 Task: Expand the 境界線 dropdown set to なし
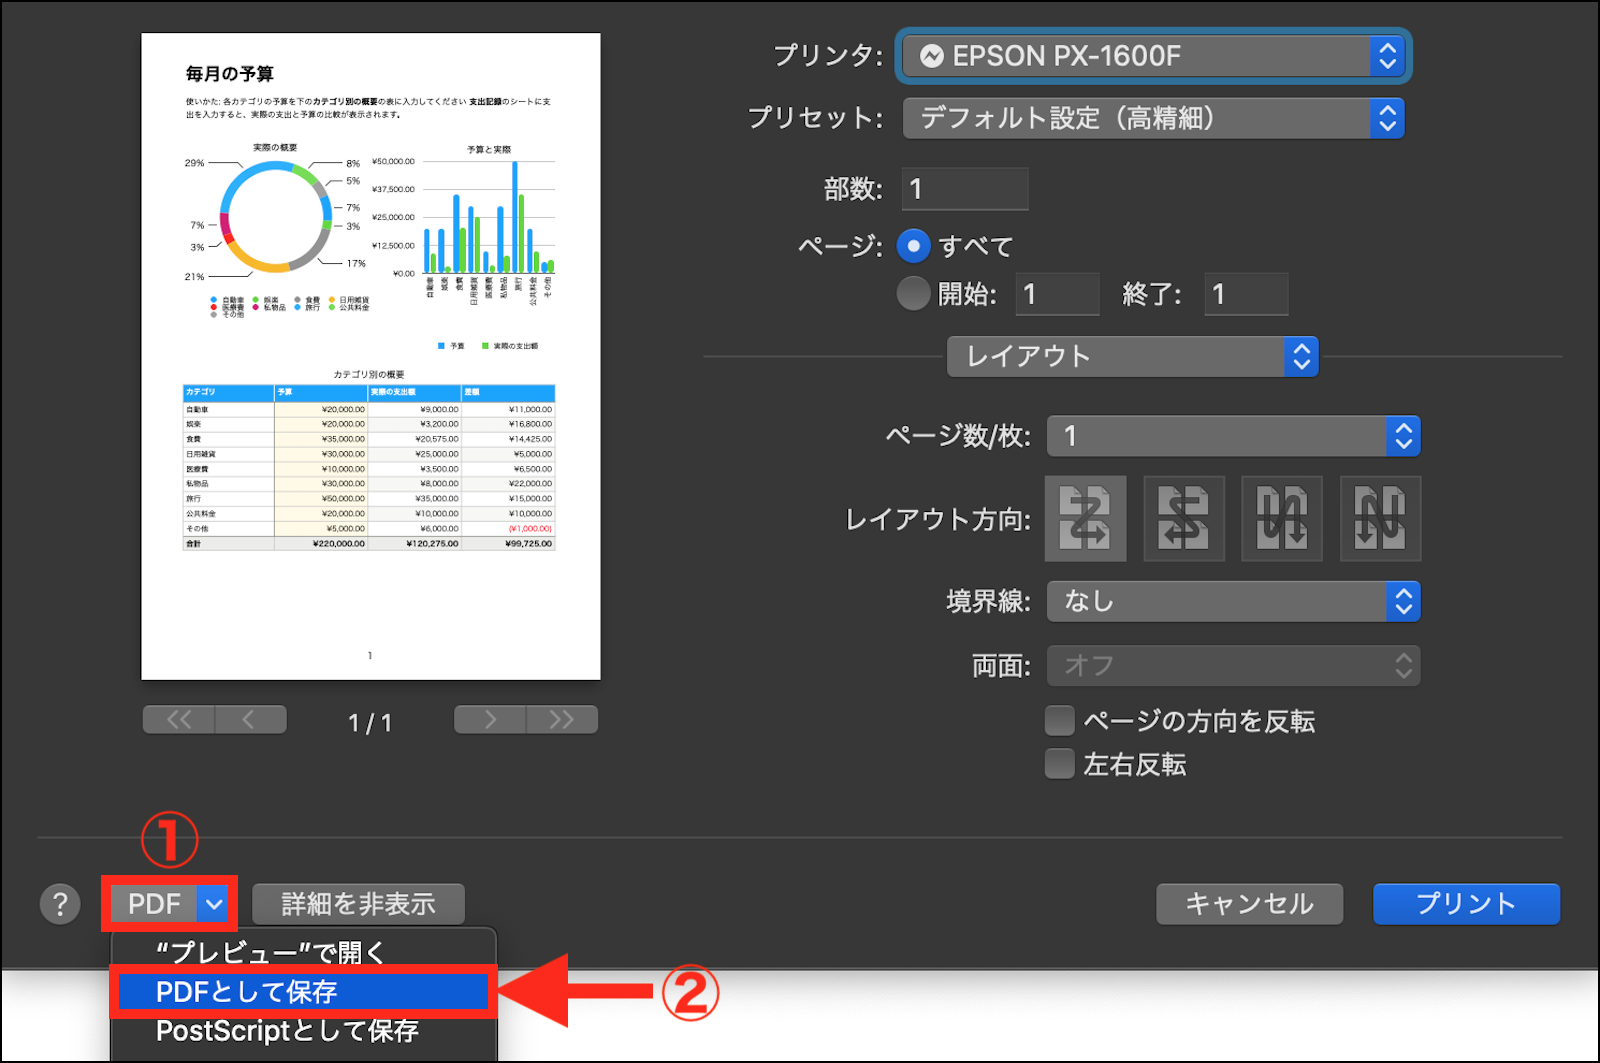[x=1232, y=601]
